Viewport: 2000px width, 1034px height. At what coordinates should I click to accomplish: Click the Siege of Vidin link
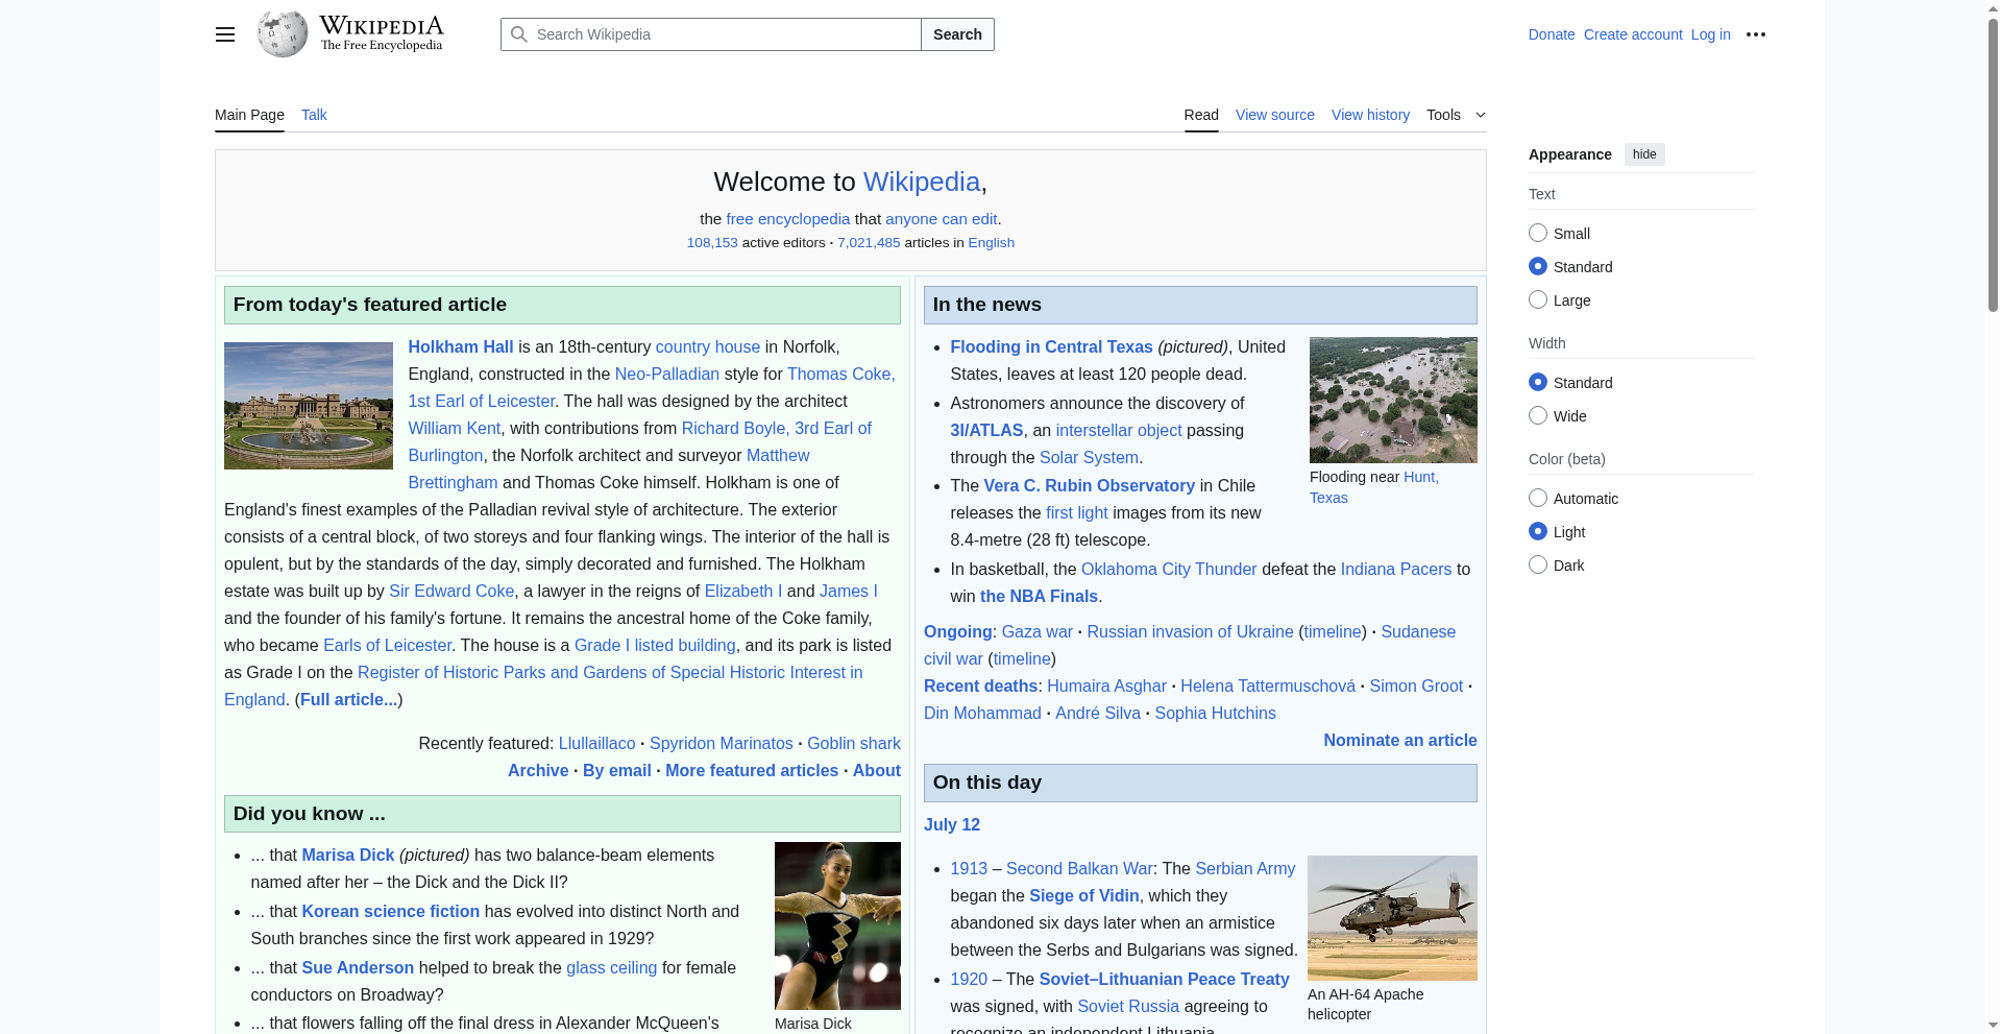point(1084,896)
